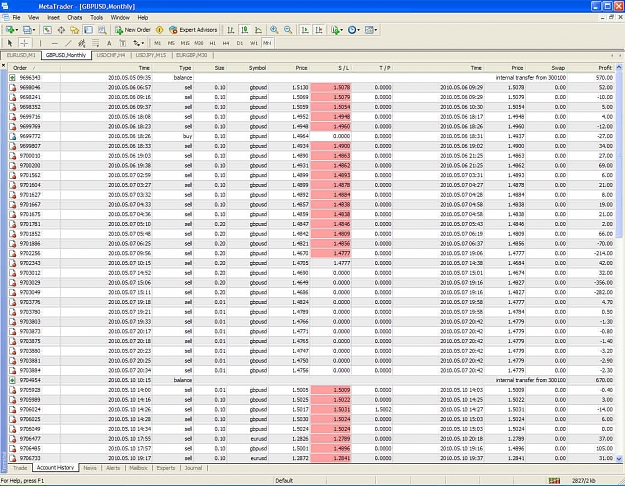This screenshot has width=625, height=486.
Task: Click the Expert Advisors button
Action: (193, 30)
